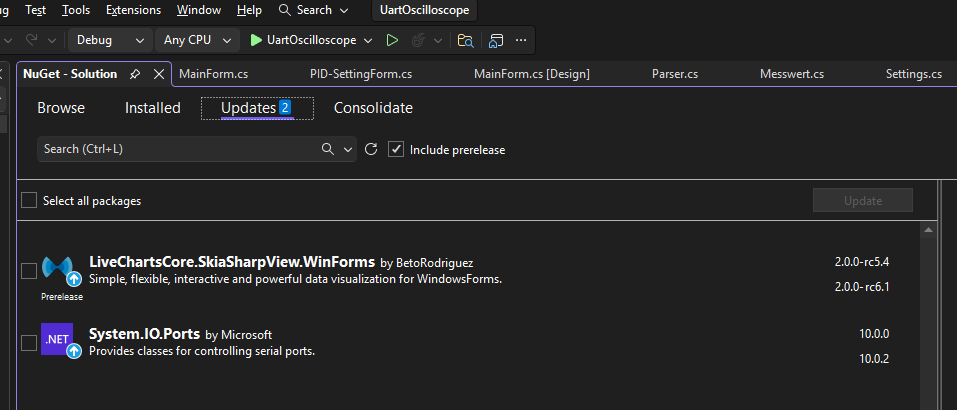Click the UartOscilloscope solution name label
This screenshot has height=410, width=957.
click(x=425, y=10)
